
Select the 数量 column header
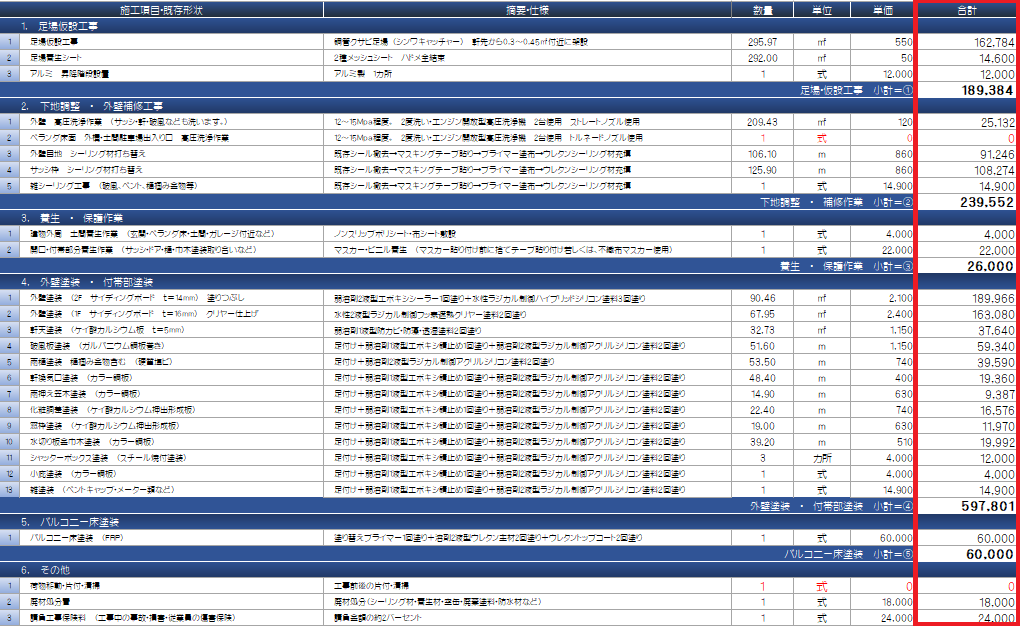pyautogui.click(x=762, y=10)
